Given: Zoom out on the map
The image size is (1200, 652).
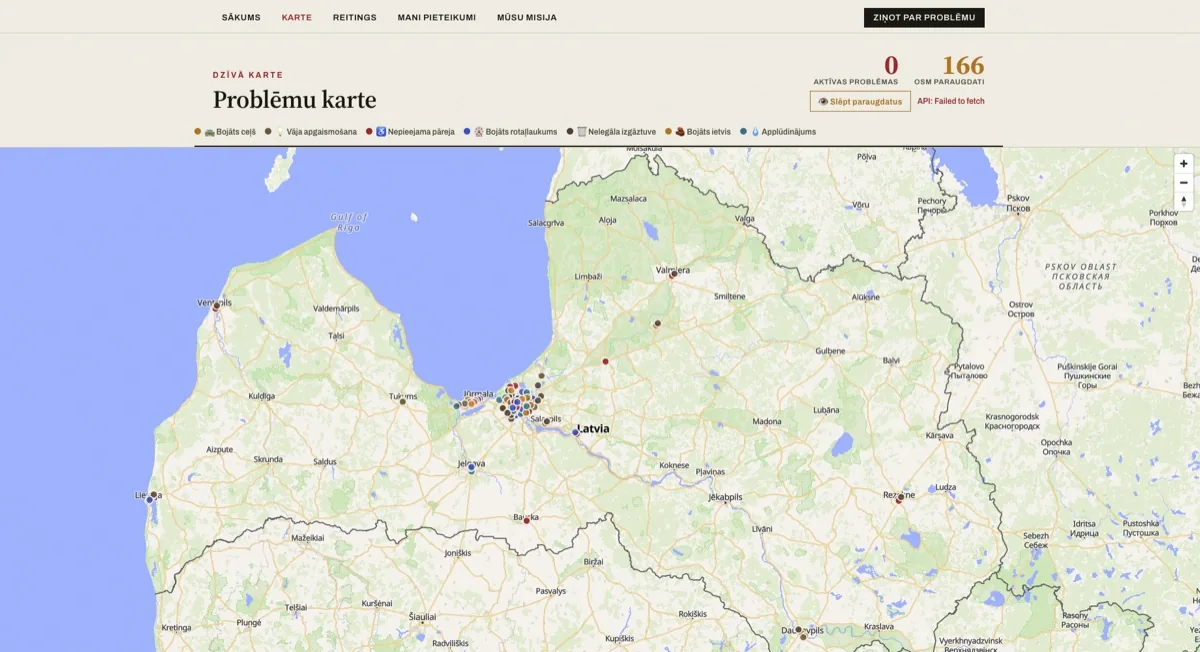Looking at the screenshot, I should 1184,182.
